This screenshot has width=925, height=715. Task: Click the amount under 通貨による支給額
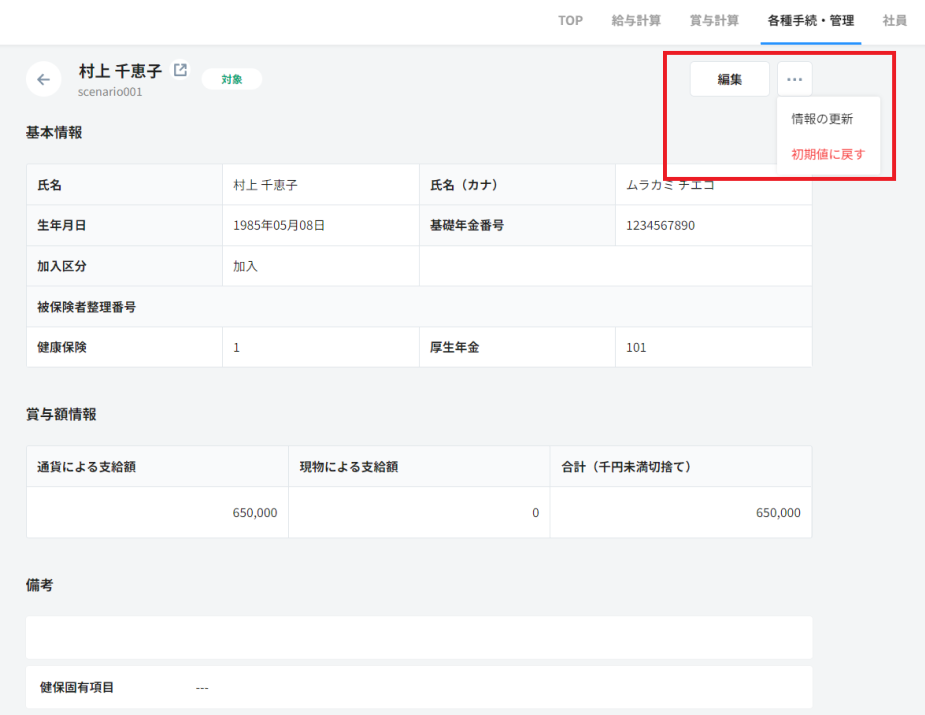(x=254, y=513)
